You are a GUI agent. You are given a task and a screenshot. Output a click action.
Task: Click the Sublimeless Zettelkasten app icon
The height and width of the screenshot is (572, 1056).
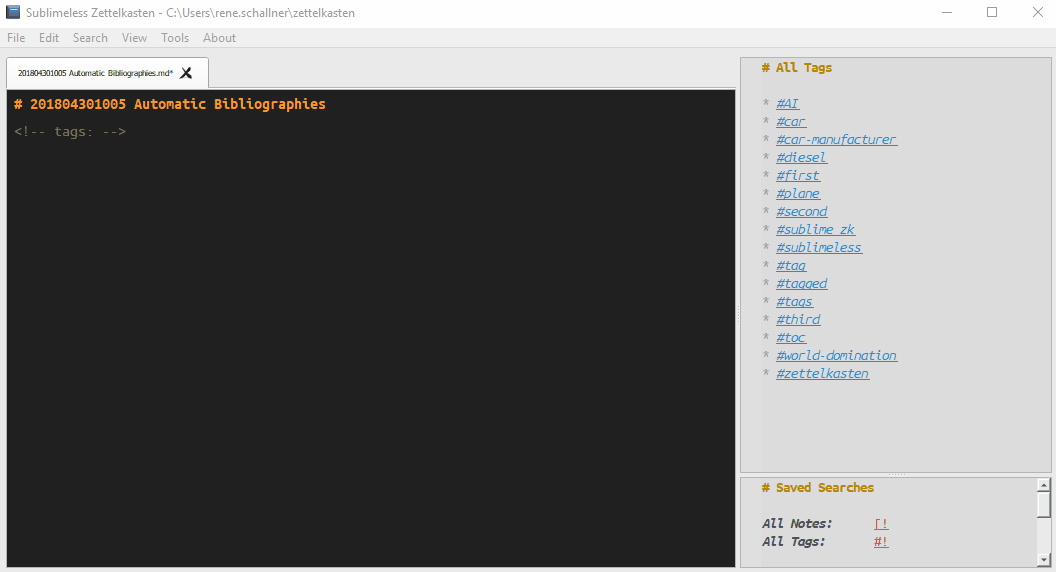(13, 12)
